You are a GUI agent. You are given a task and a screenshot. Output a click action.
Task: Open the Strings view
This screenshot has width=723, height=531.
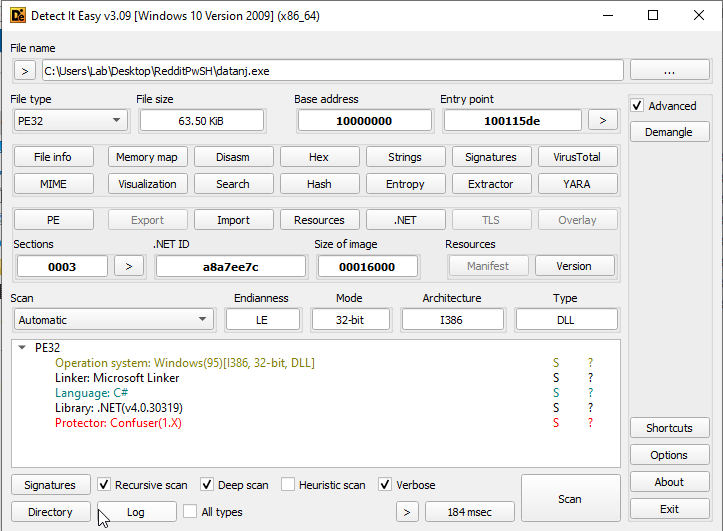(405, 157)
